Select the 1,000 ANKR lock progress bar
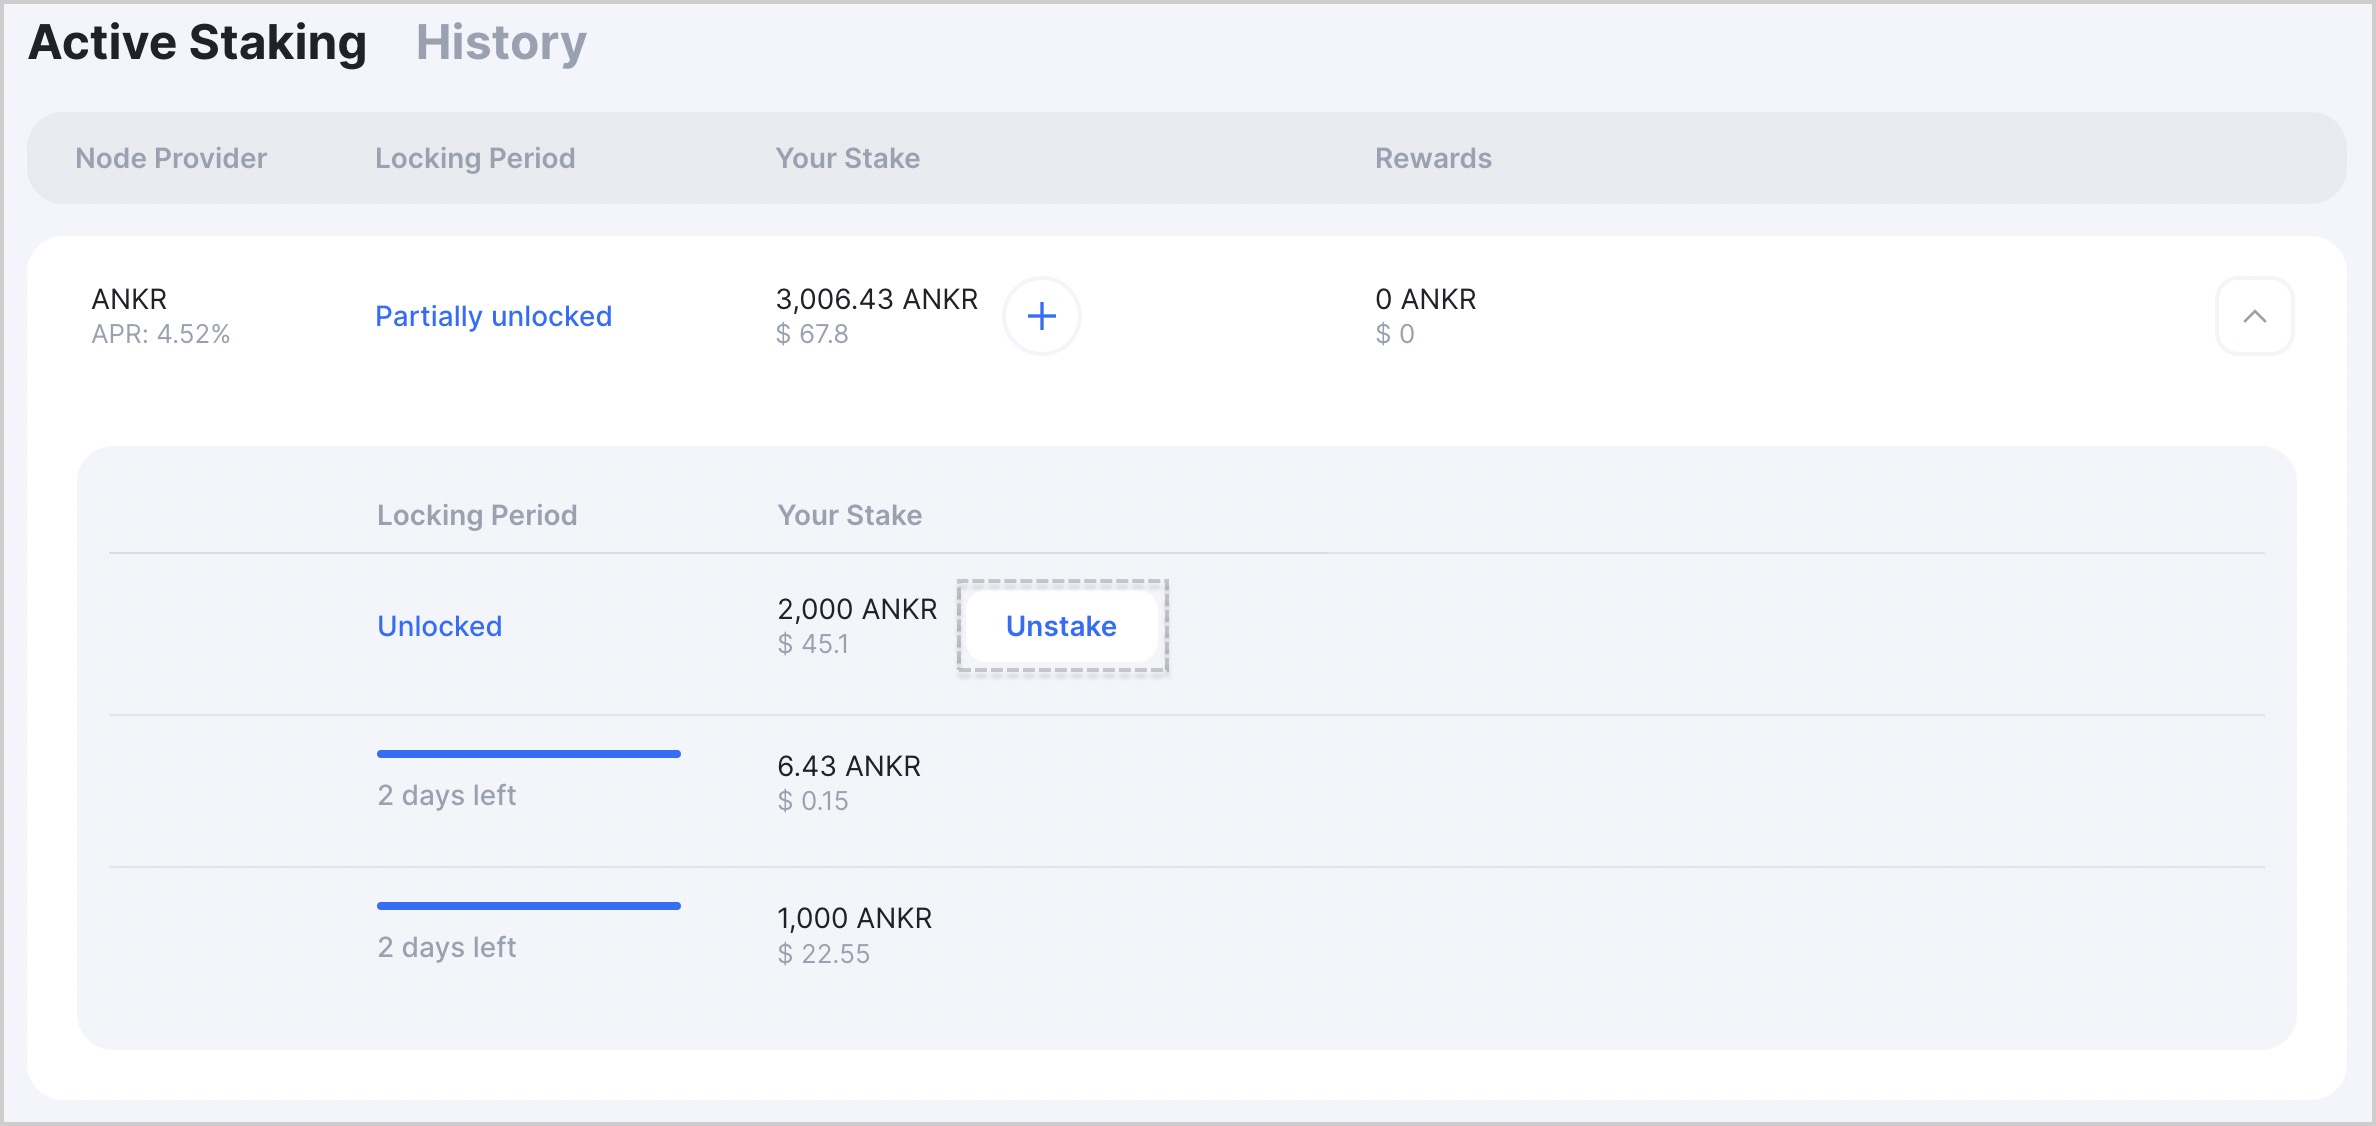 coord(528,906)
